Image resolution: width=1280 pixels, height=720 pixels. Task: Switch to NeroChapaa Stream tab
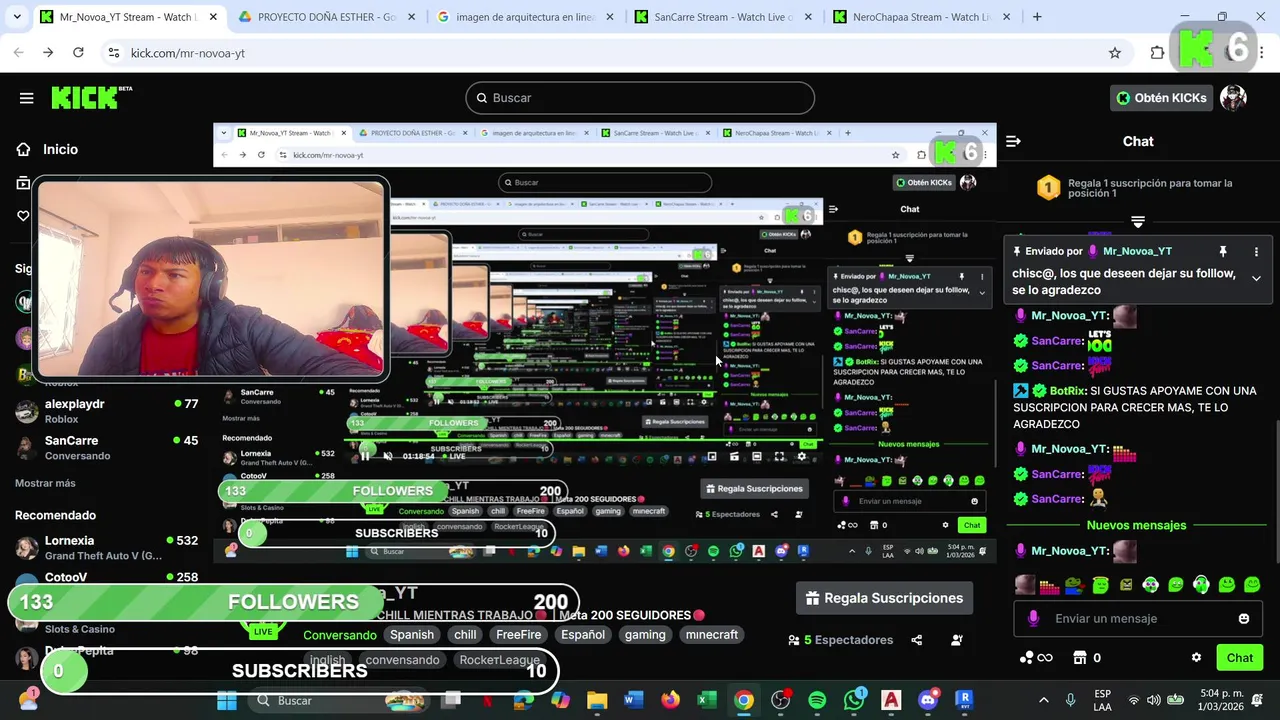[x=920, y=17]
